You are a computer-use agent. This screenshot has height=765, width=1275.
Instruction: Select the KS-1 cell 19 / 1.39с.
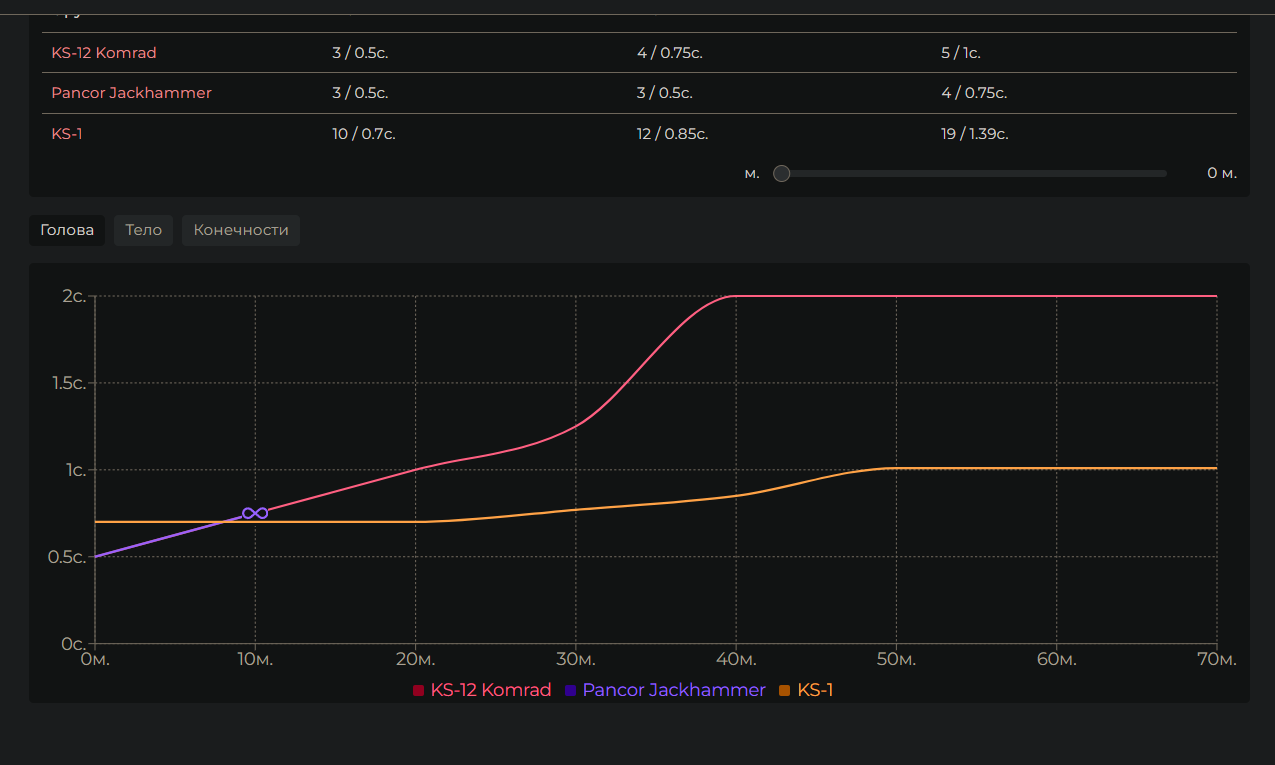974,134
